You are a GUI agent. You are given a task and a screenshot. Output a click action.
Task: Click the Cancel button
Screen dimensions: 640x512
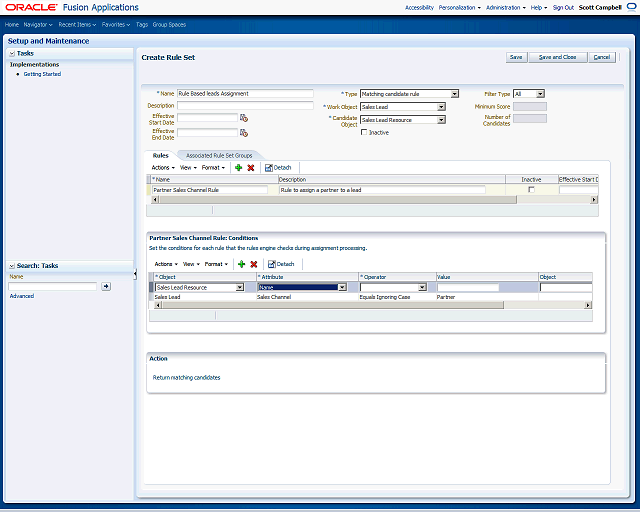[602, 57]
